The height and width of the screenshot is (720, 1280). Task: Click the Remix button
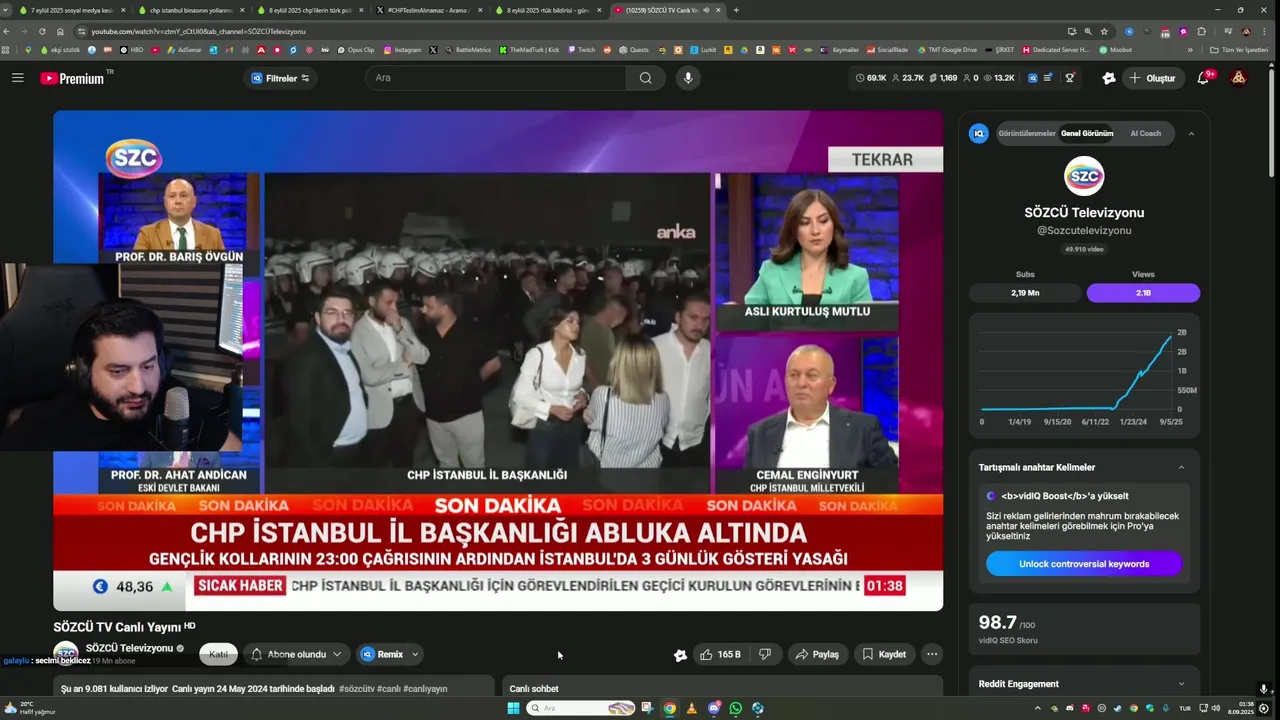(x=381, y=654)
